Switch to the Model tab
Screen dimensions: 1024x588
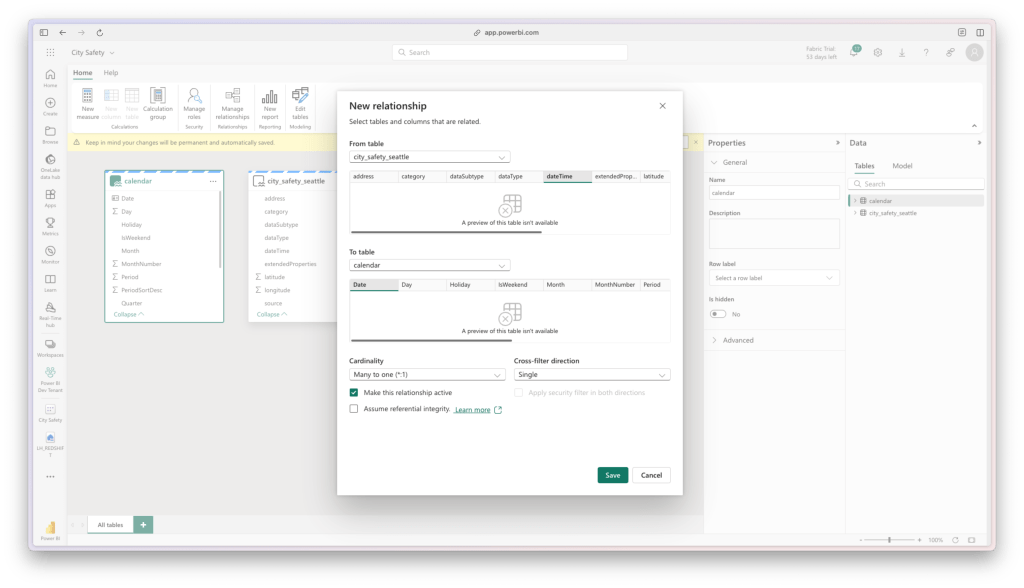[x=901, y=166]
